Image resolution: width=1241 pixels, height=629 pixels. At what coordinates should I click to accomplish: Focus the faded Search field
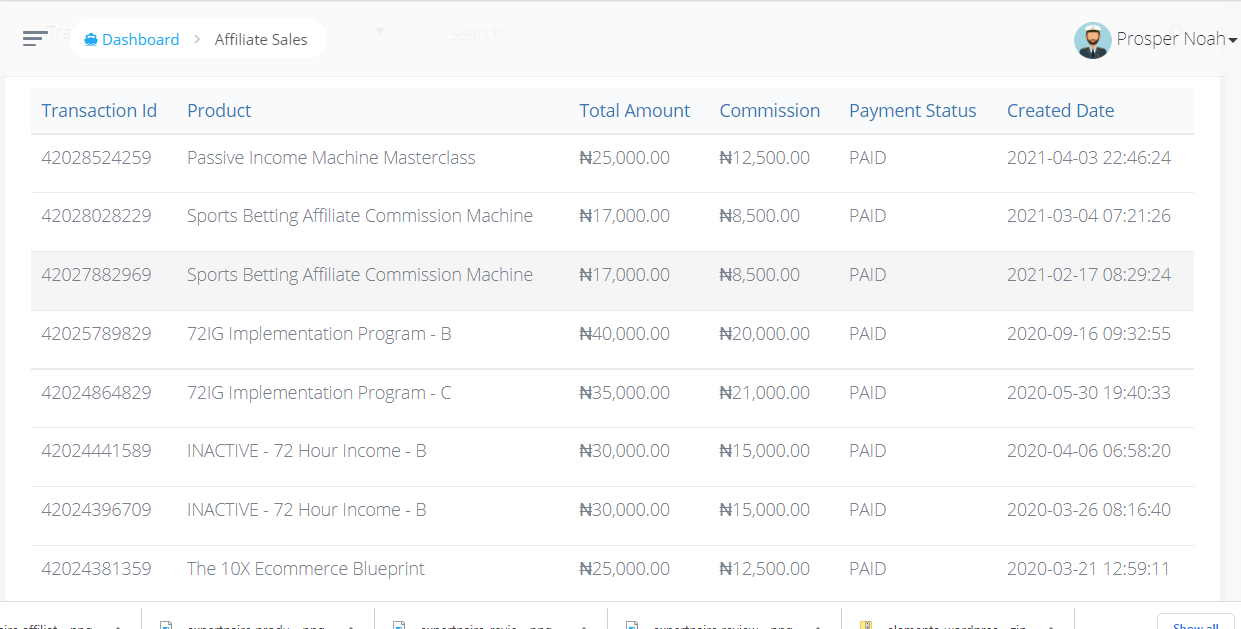pos(475,34)
